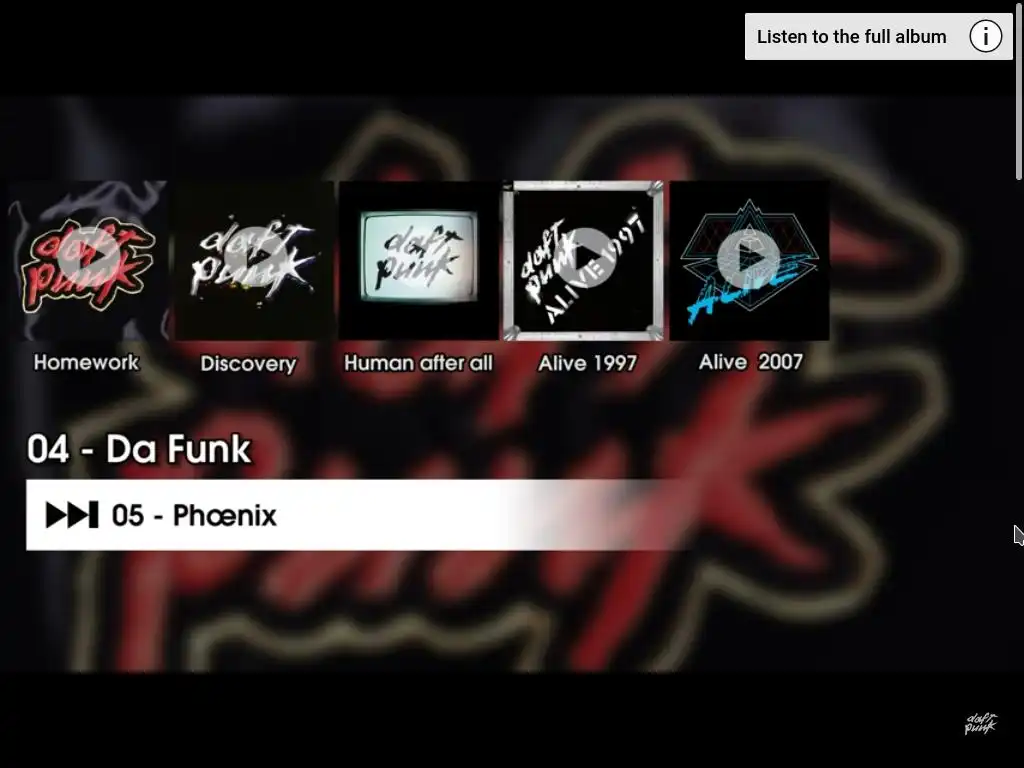The image size is (1024, 768).
Task: Select the "Human after all" label
Action: pyautogui.click(x=419, y=363)
